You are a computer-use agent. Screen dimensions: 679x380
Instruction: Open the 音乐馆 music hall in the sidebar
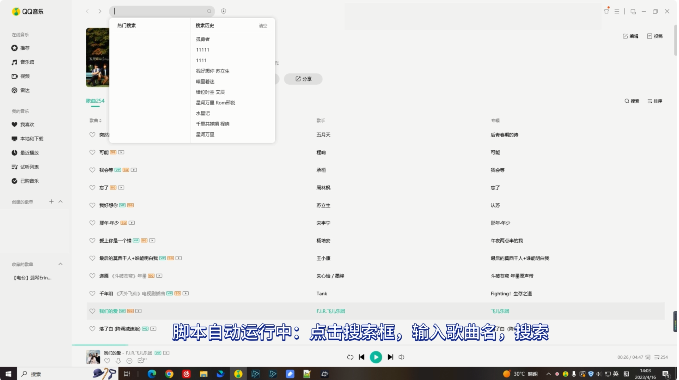23,62
